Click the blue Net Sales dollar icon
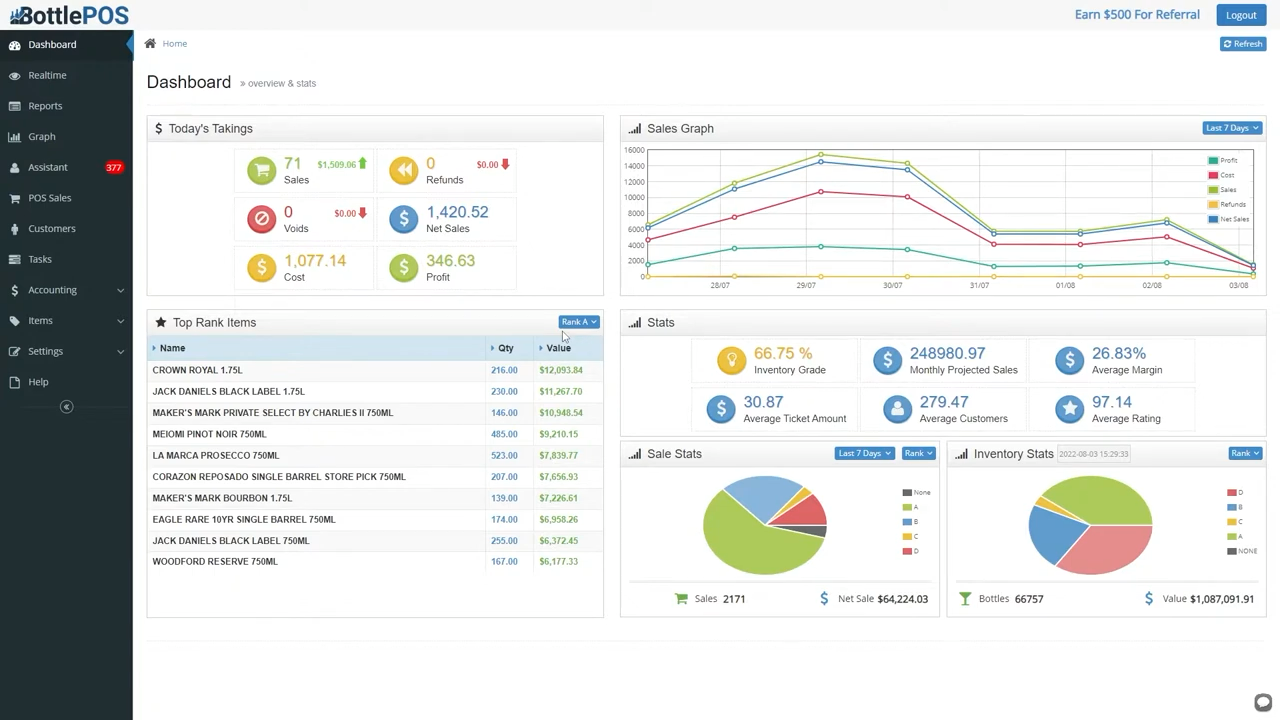This screenshot has height=720, width=1280. coord(404,219)
